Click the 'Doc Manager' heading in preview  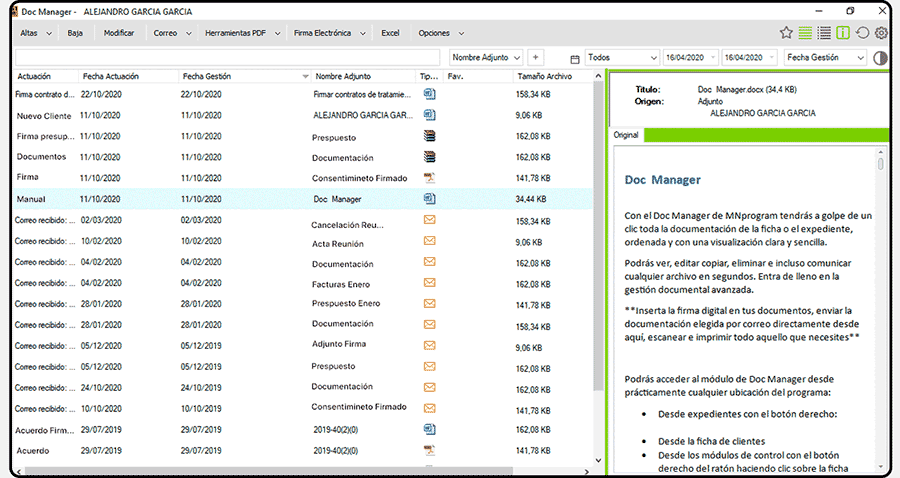pyautogui.click(x=662, y=180)
